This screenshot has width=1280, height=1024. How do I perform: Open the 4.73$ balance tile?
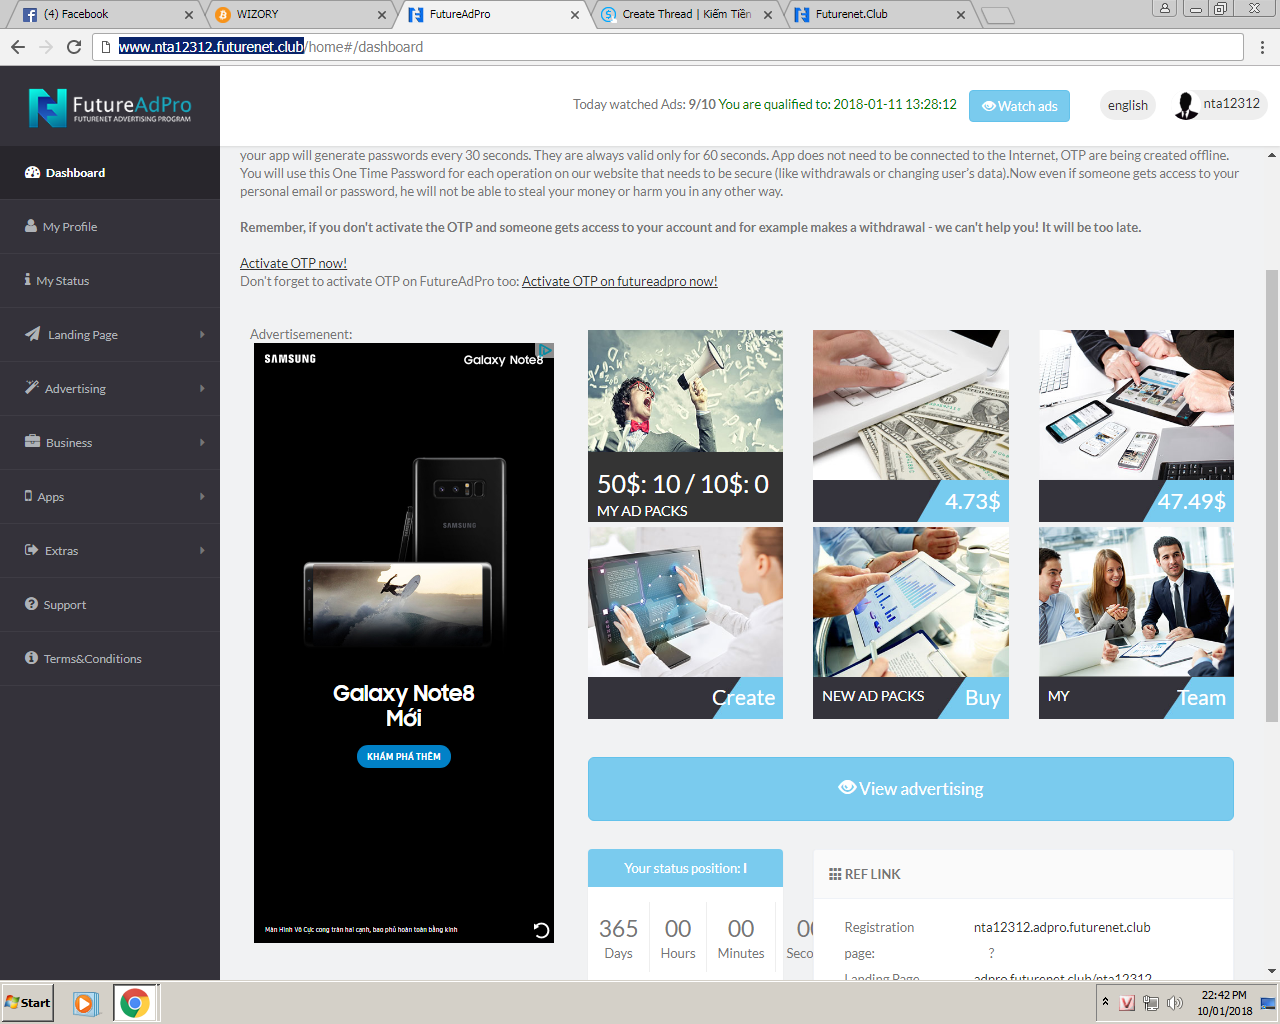pos(911,426)
